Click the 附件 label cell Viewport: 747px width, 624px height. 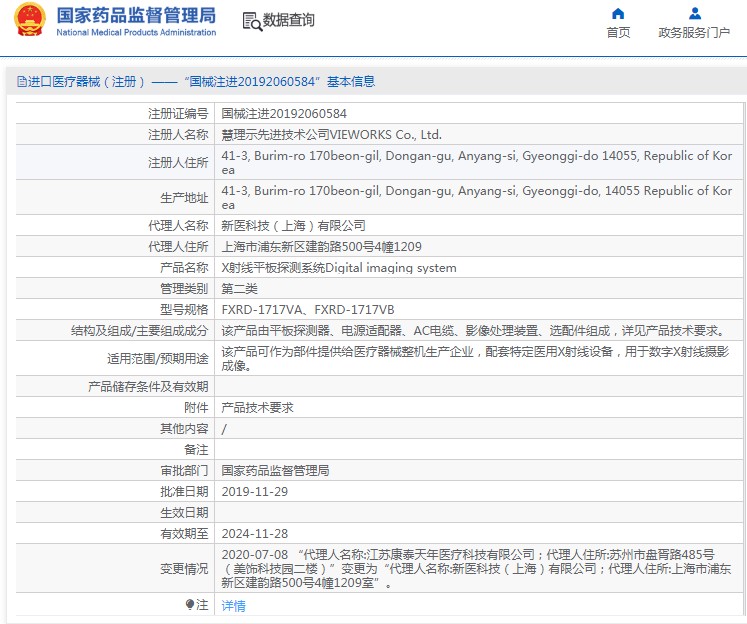coord(115,407)
